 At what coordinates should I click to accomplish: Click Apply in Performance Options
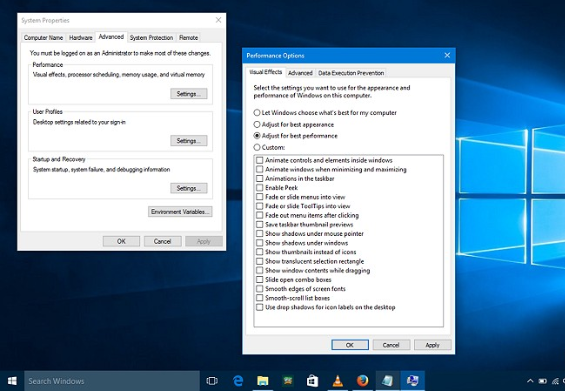pos(432,345)
